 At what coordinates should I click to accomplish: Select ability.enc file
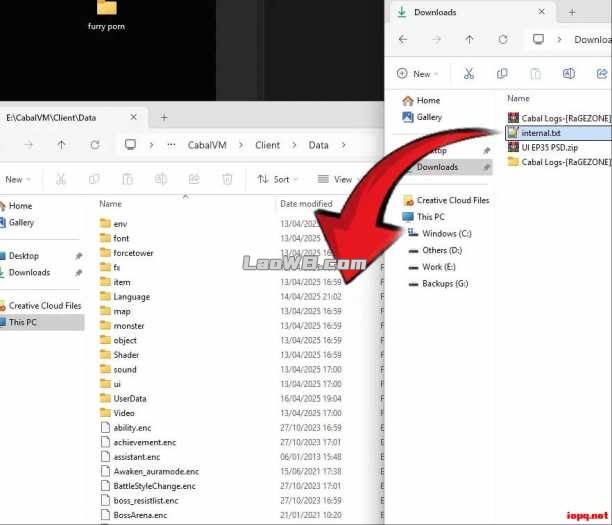(126, 428)
